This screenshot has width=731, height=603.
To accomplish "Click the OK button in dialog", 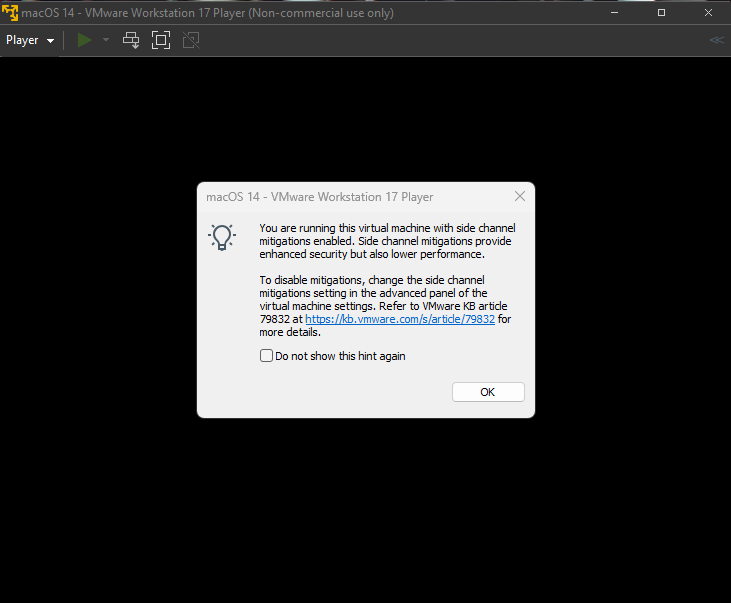I will 488,392.
